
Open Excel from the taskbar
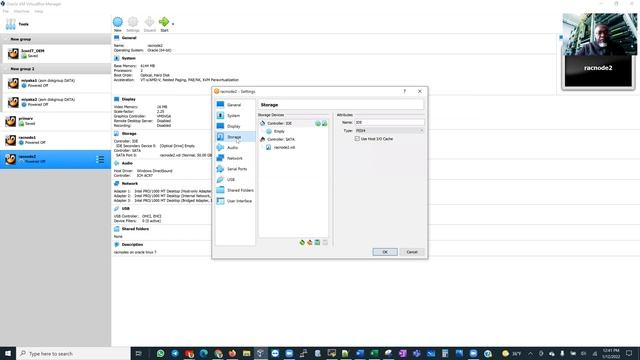pos(374,353)
